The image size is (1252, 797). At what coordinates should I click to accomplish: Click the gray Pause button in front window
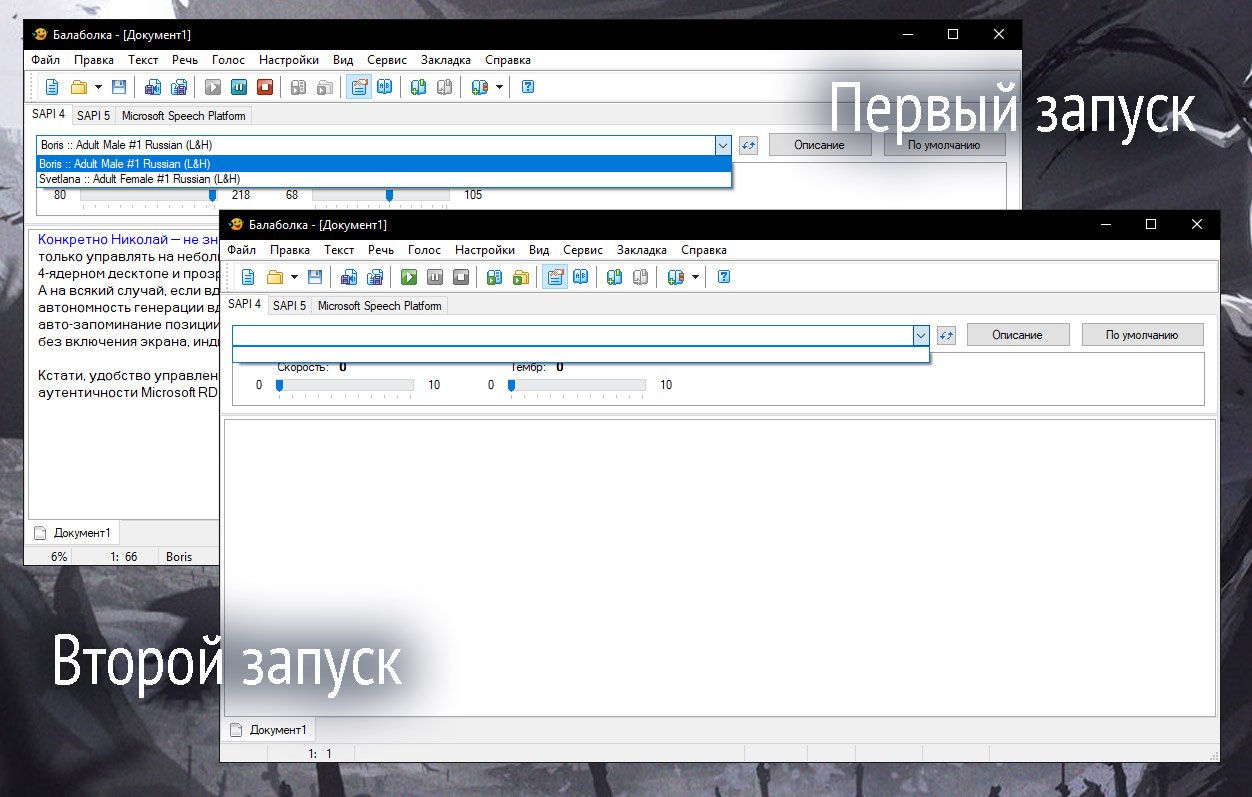435,277
